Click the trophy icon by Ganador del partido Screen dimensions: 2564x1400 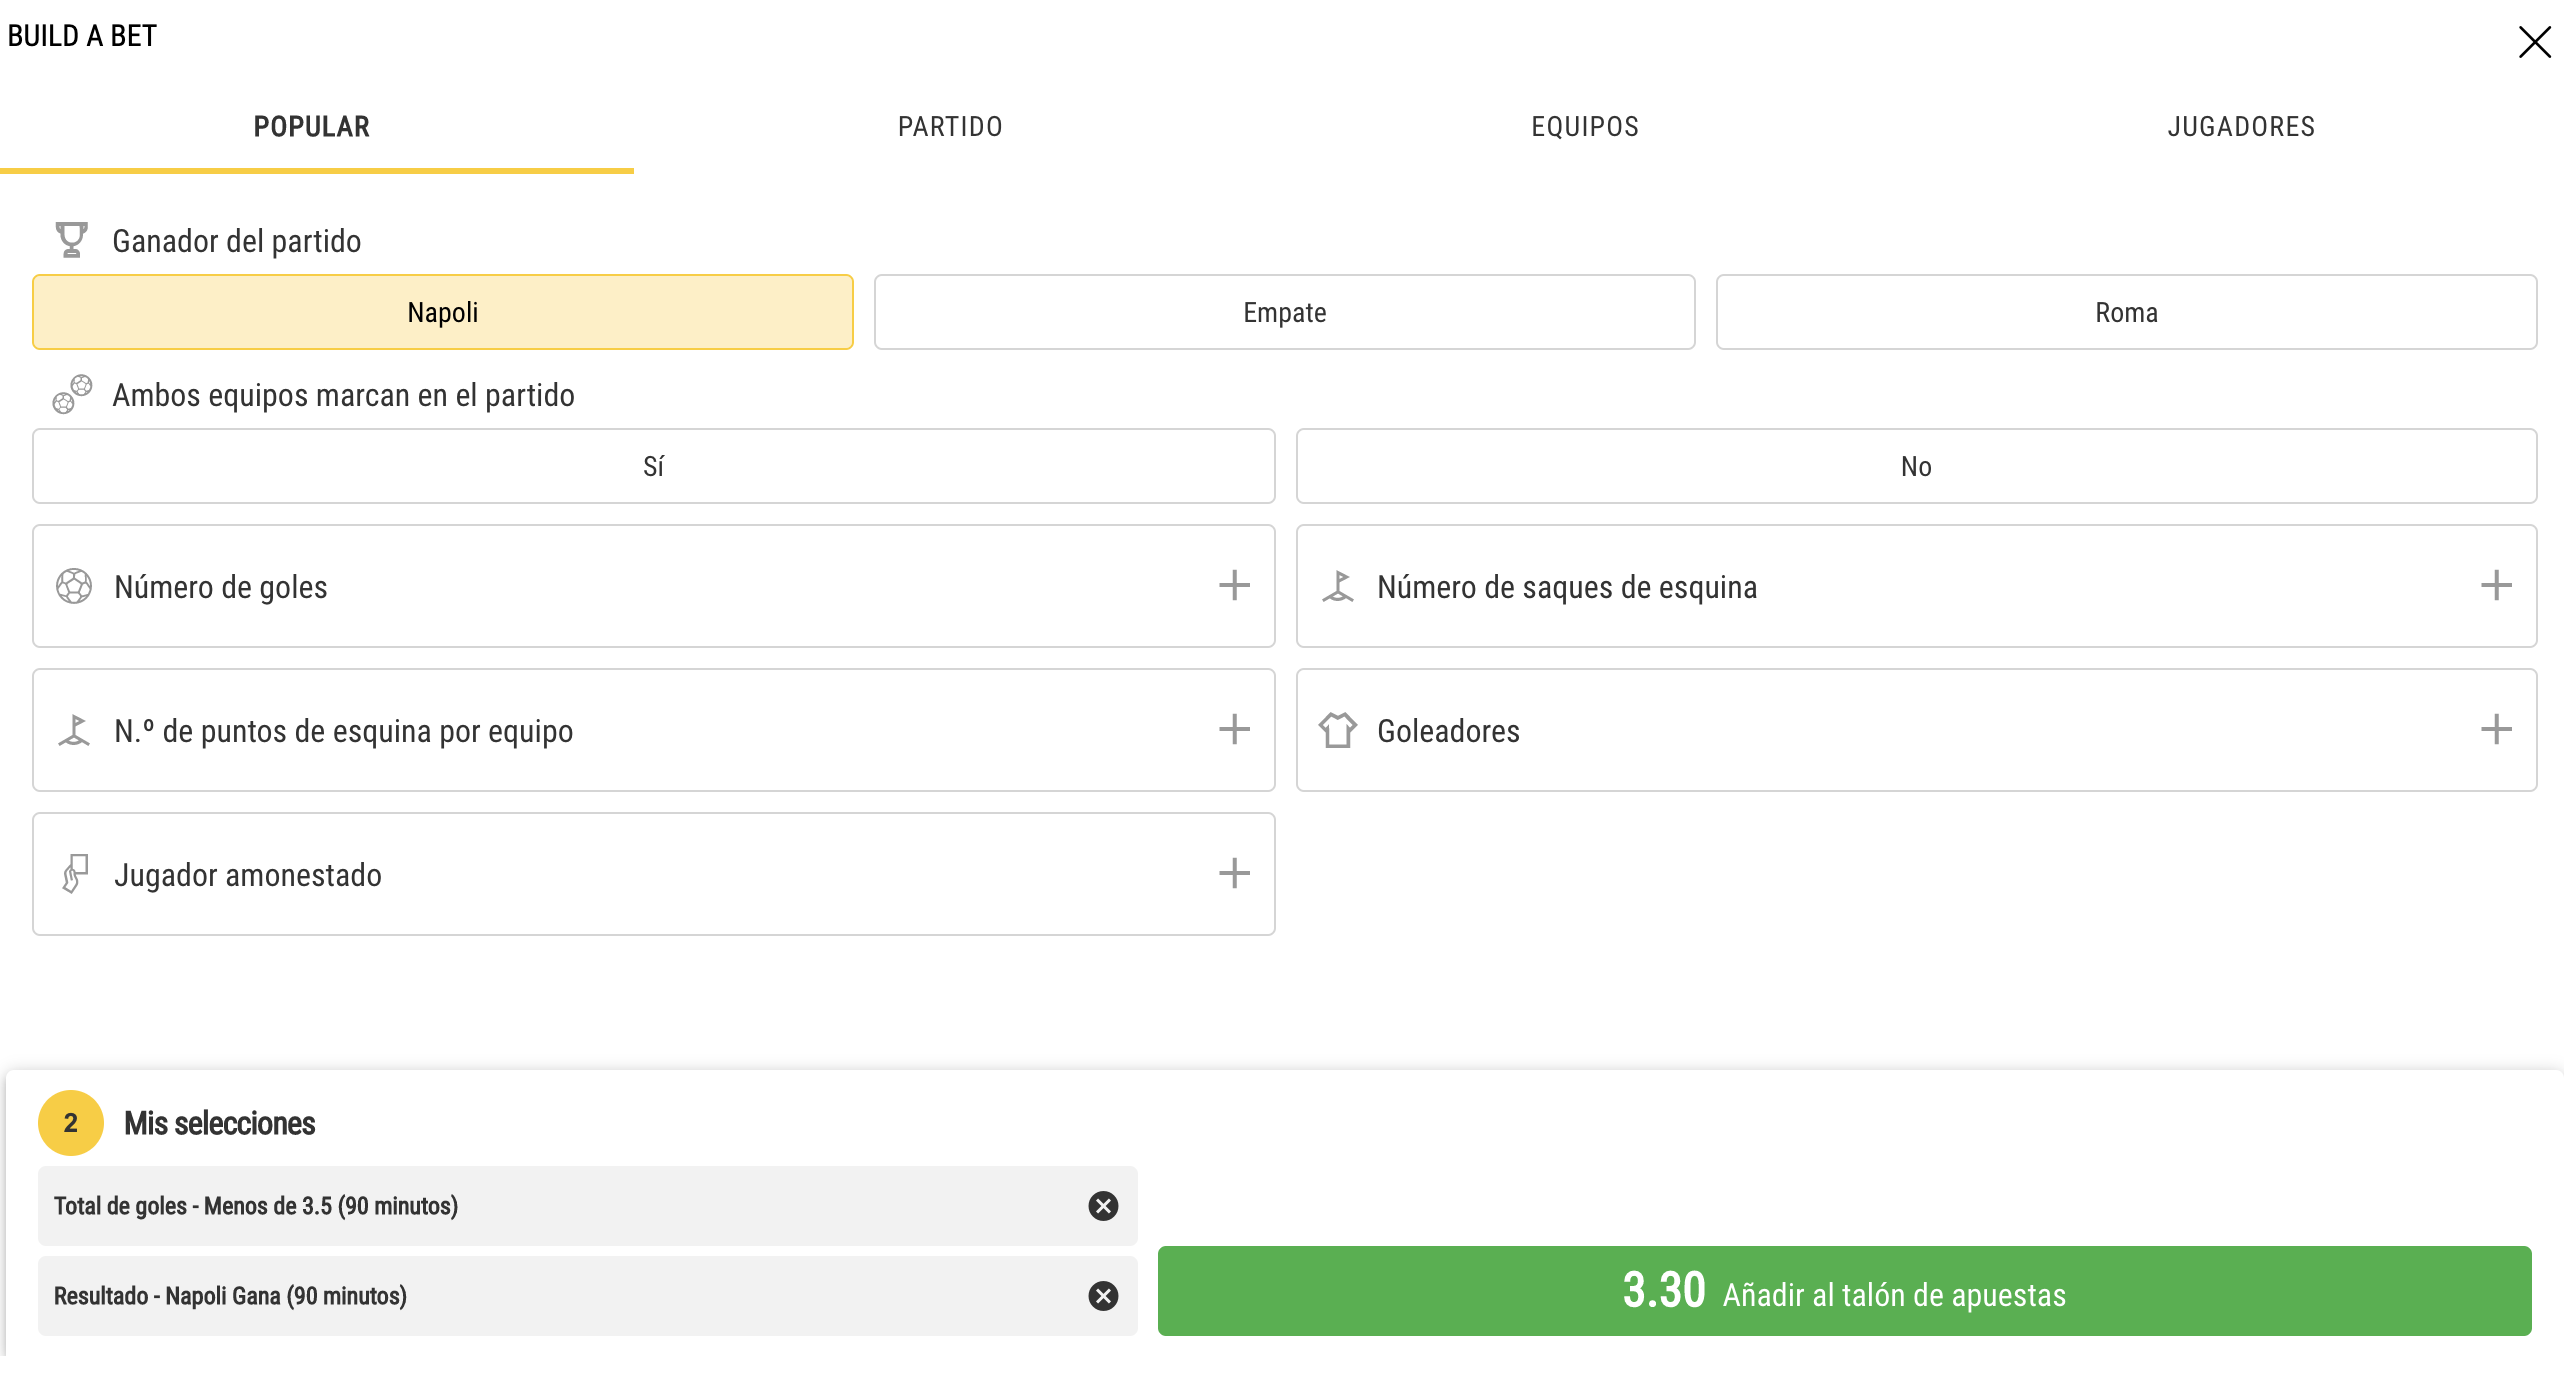[x=71, y=240]
